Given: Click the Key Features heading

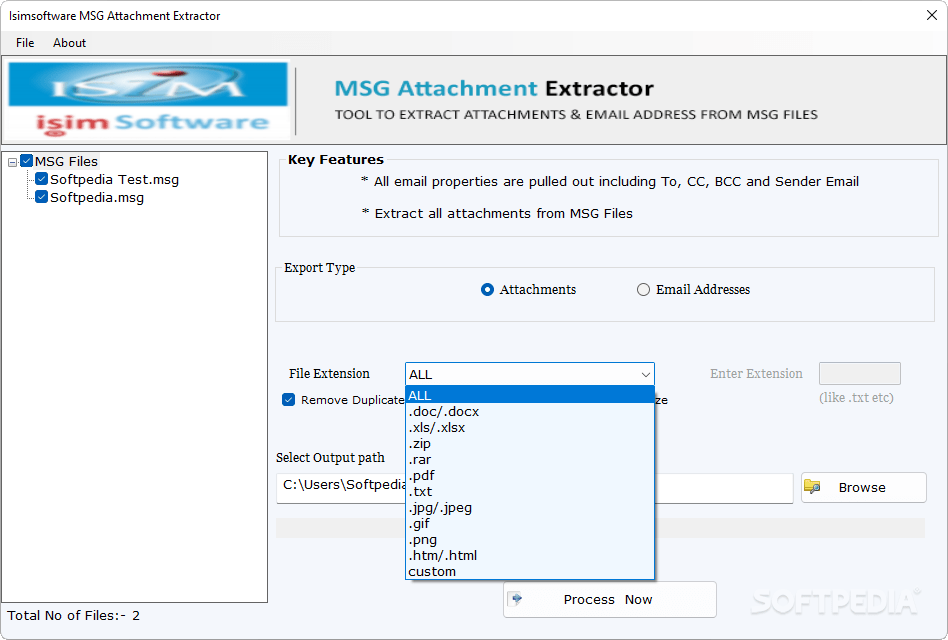Looking at the screenshot, I should pyautogui.click(x=336, y=160).
